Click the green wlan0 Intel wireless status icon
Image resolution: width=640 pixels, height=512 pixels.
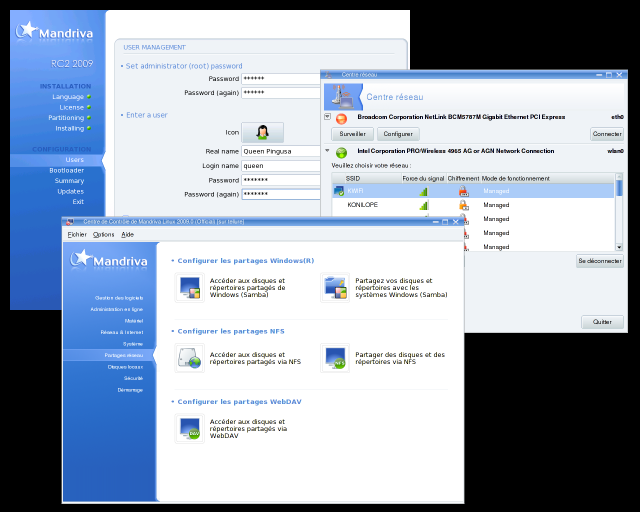coord(341,153)
